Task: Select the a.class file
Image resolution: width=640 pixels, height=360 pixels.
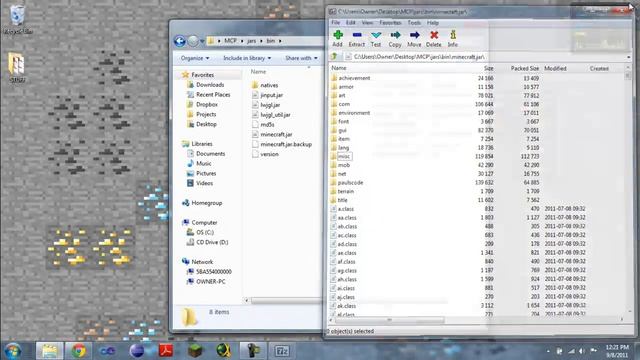Action: coord(346,209)
